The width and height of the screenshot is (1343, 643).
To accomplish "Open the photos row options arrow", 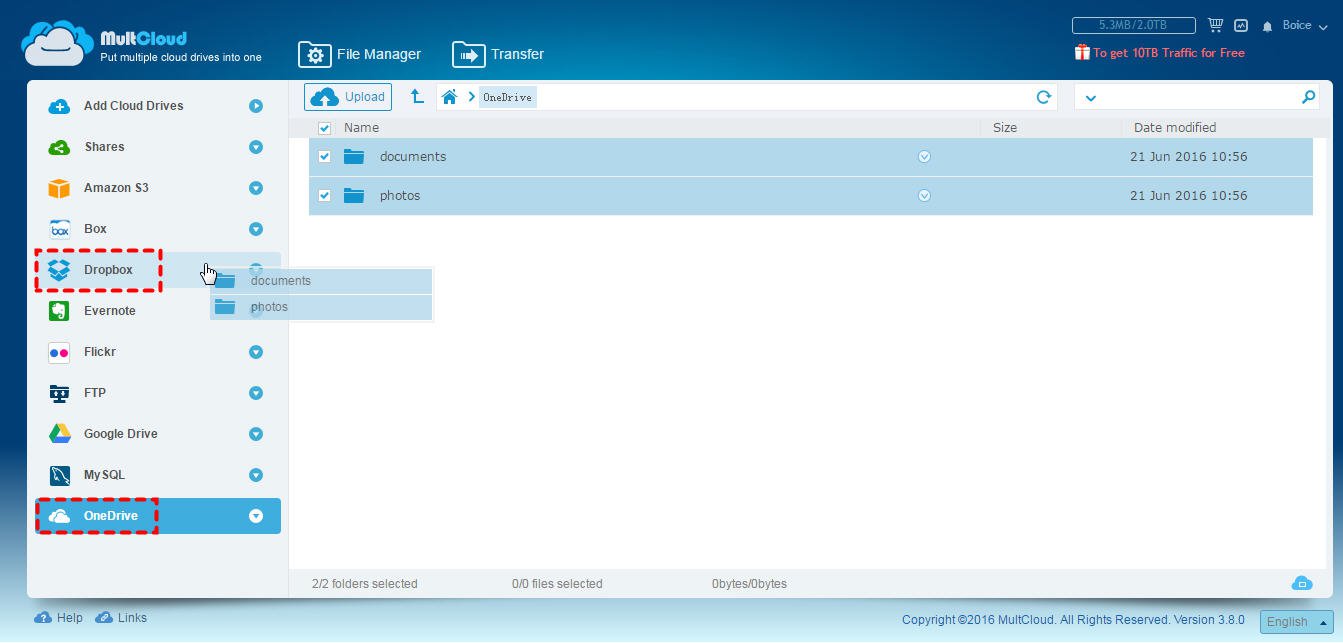I will point(924,196).
